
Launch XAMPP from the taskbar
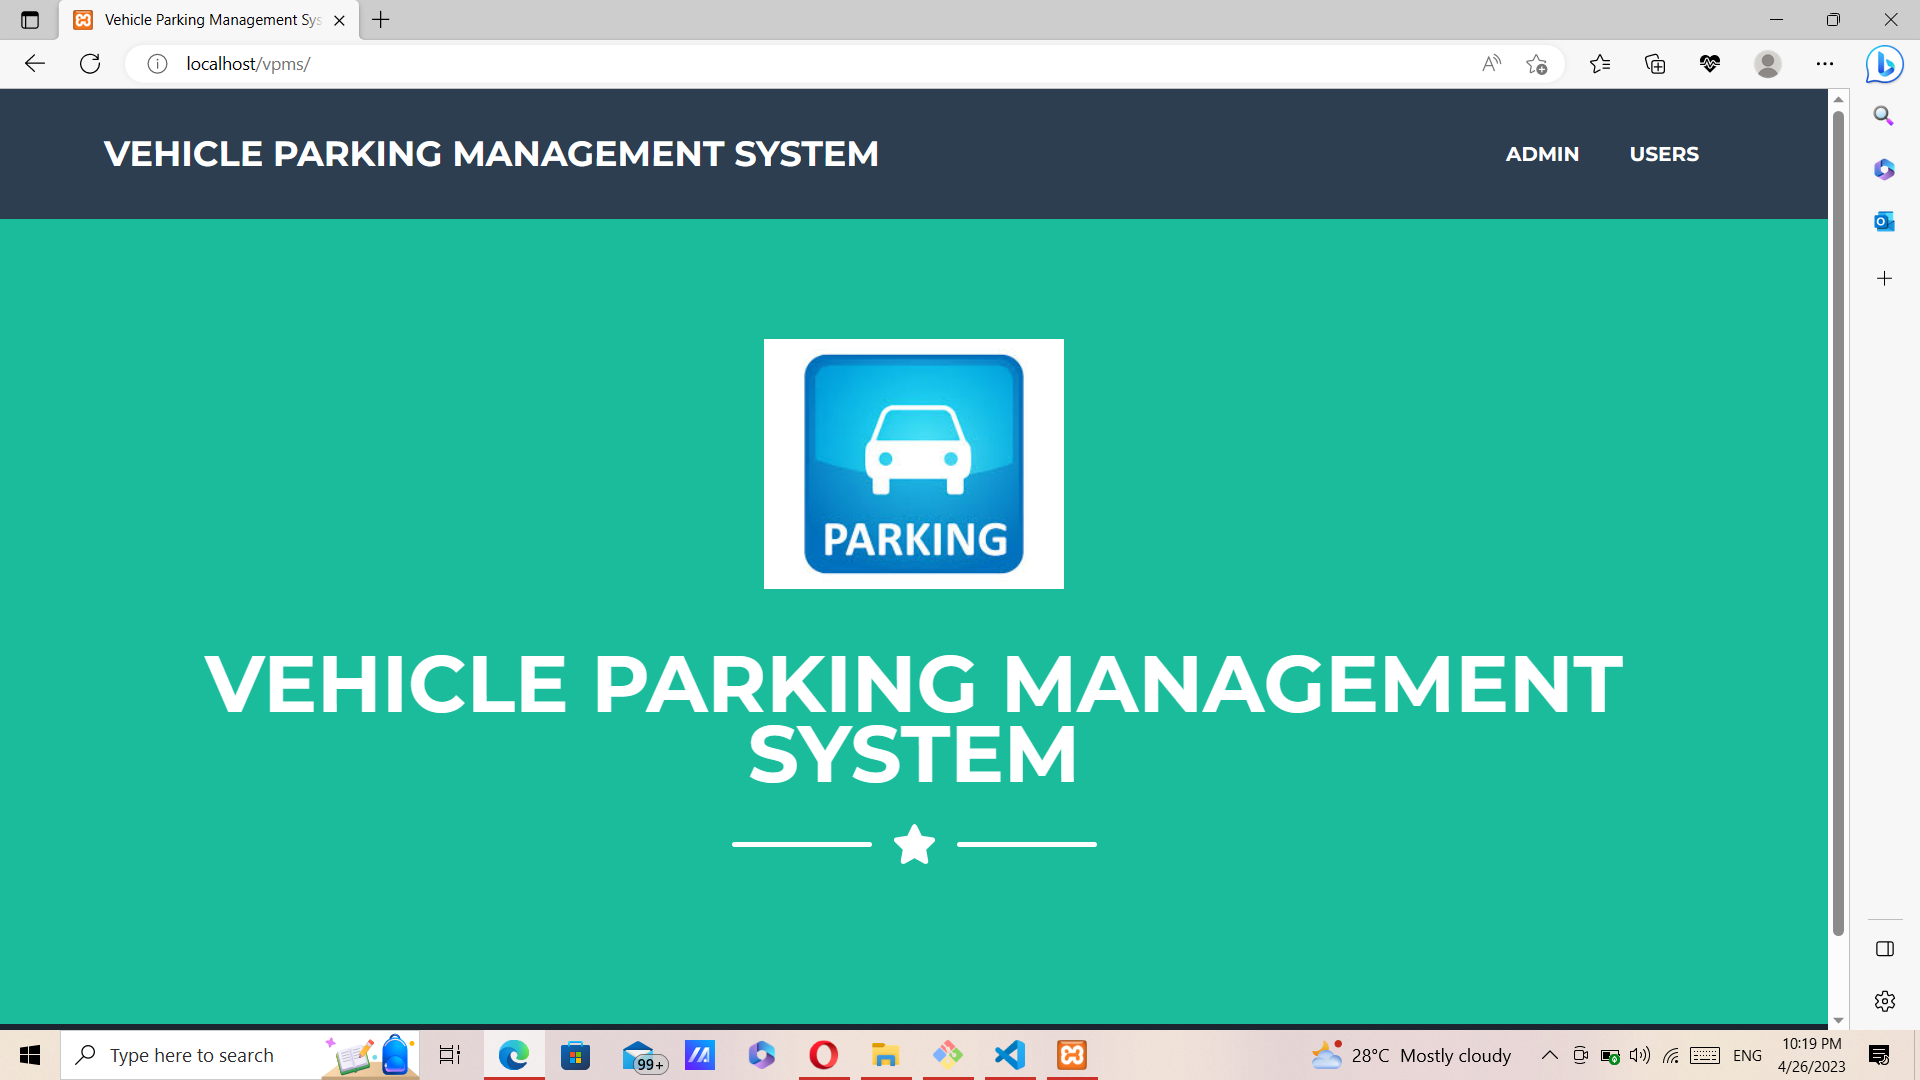[x=1072, y=1055]
